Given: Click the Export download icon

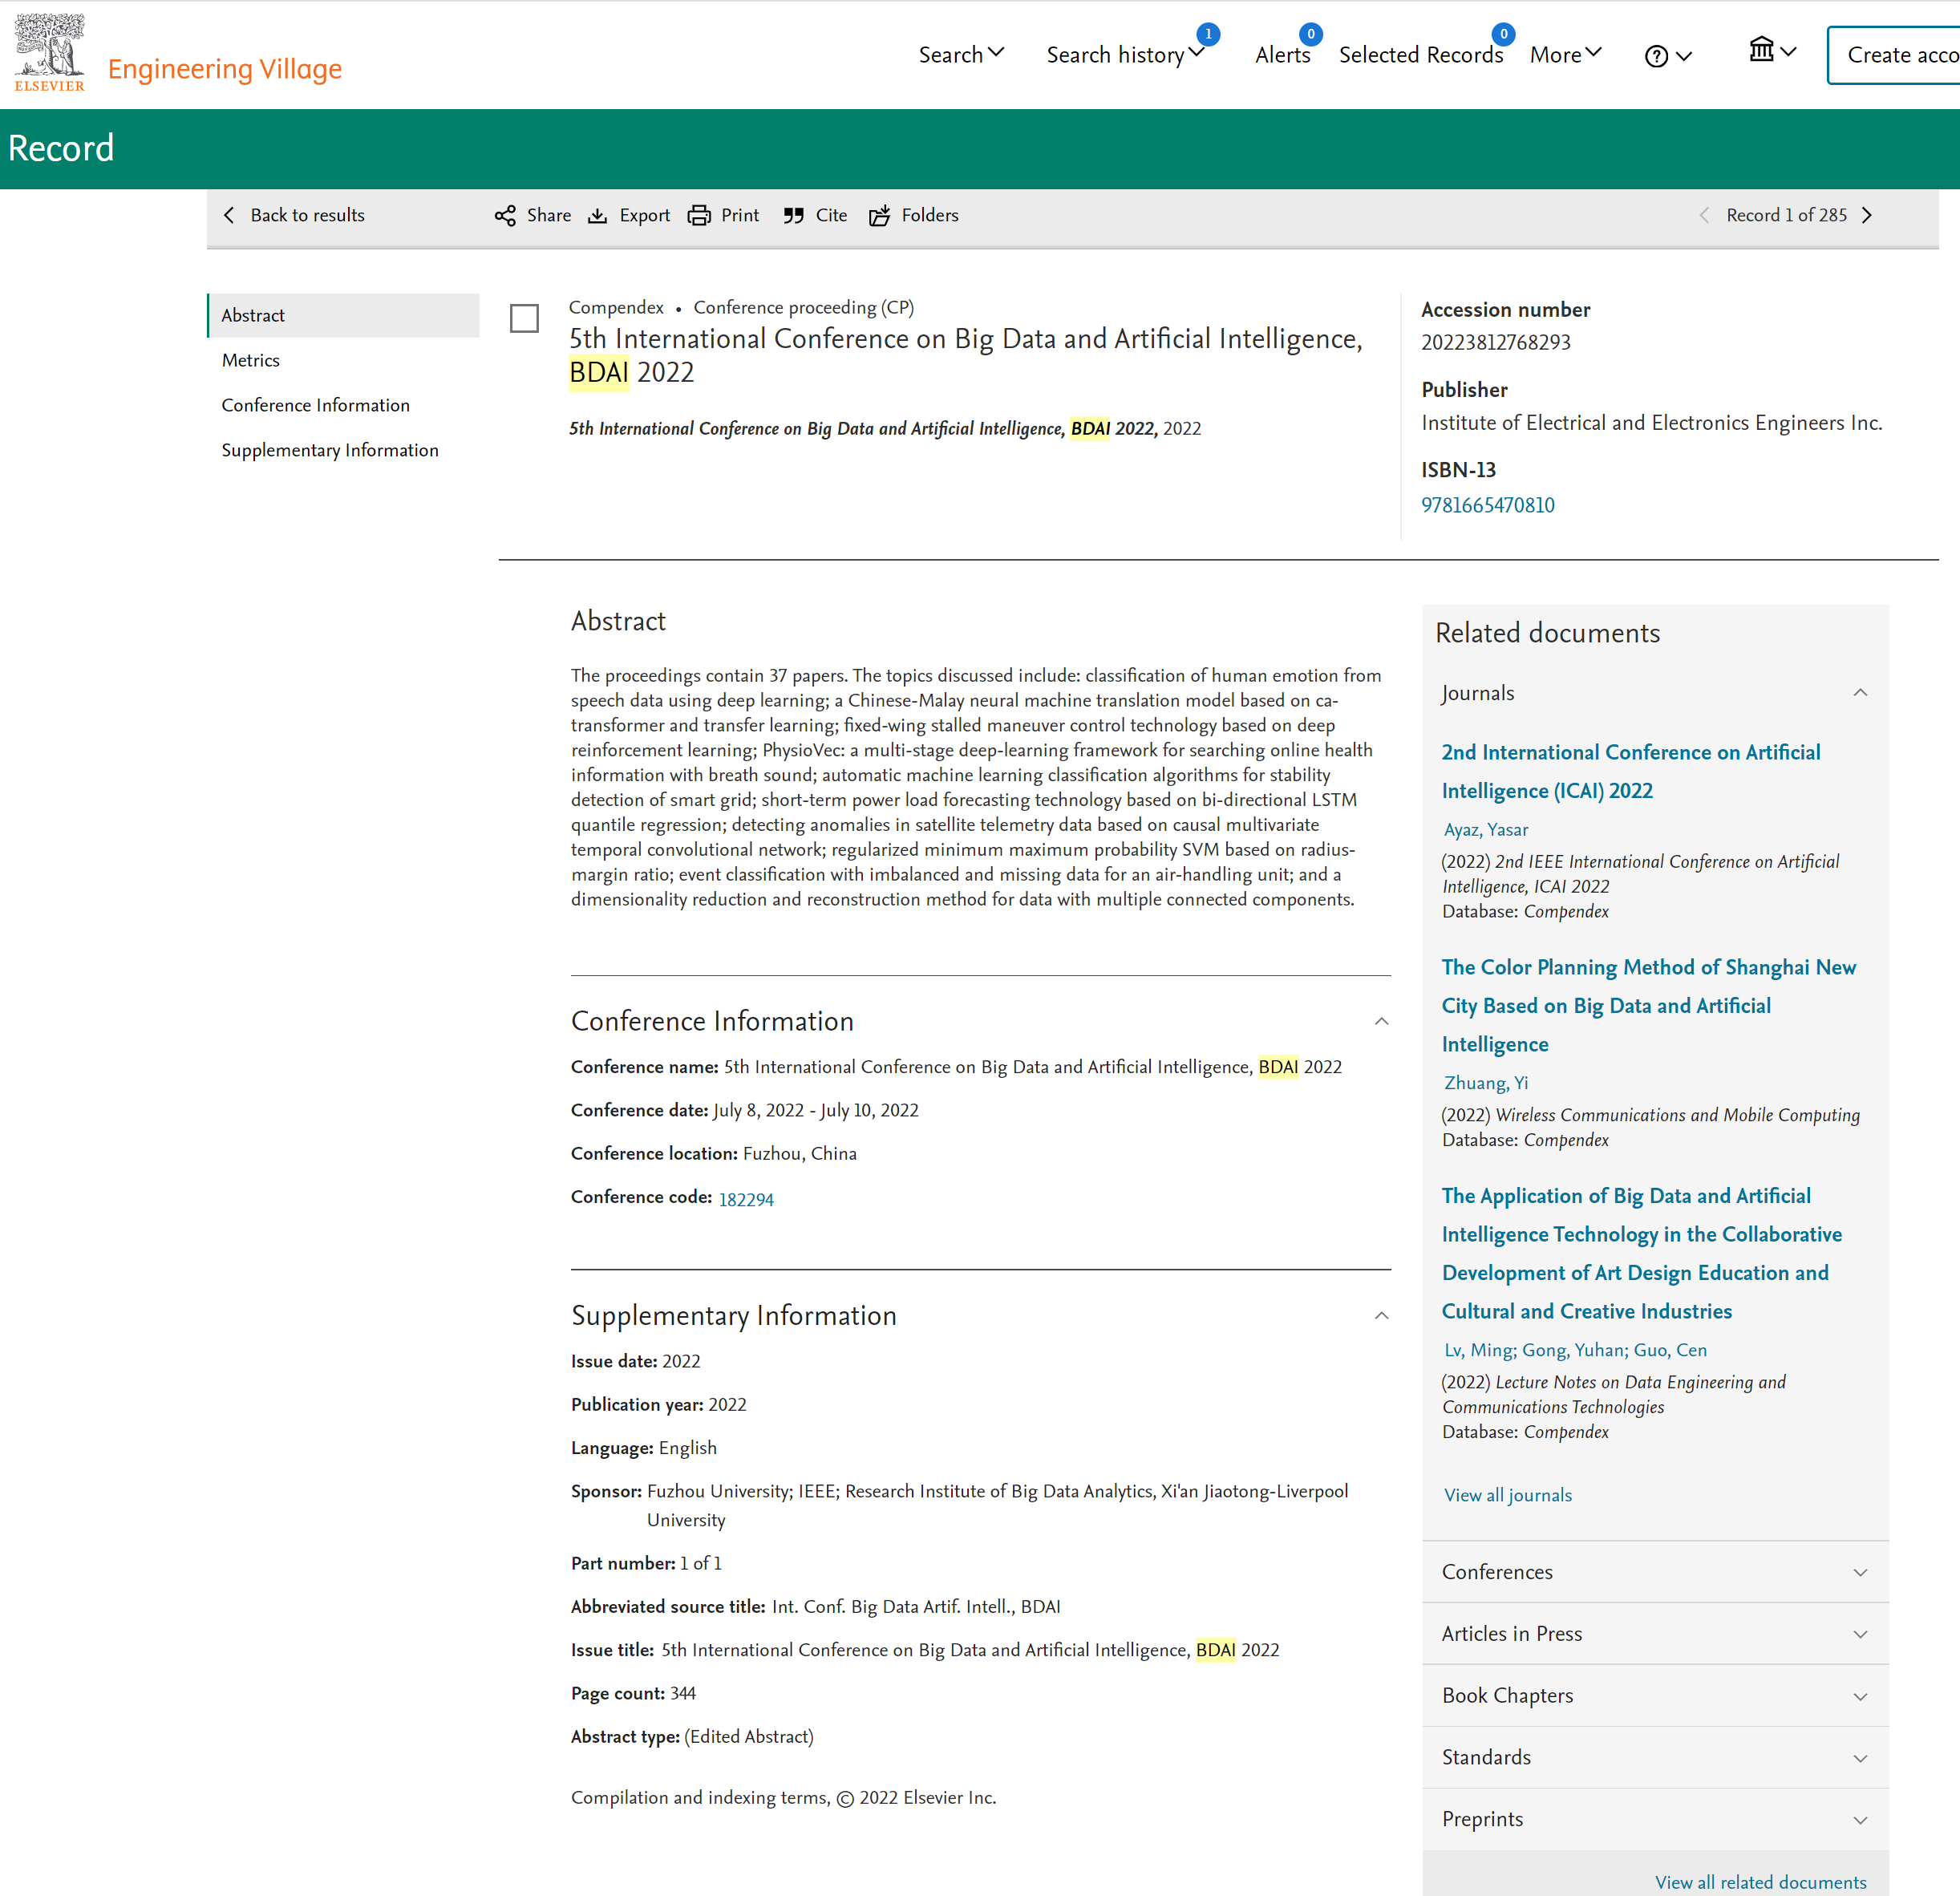Looking at the screenshot, I should pyautogui.click(x=597, y=216).
